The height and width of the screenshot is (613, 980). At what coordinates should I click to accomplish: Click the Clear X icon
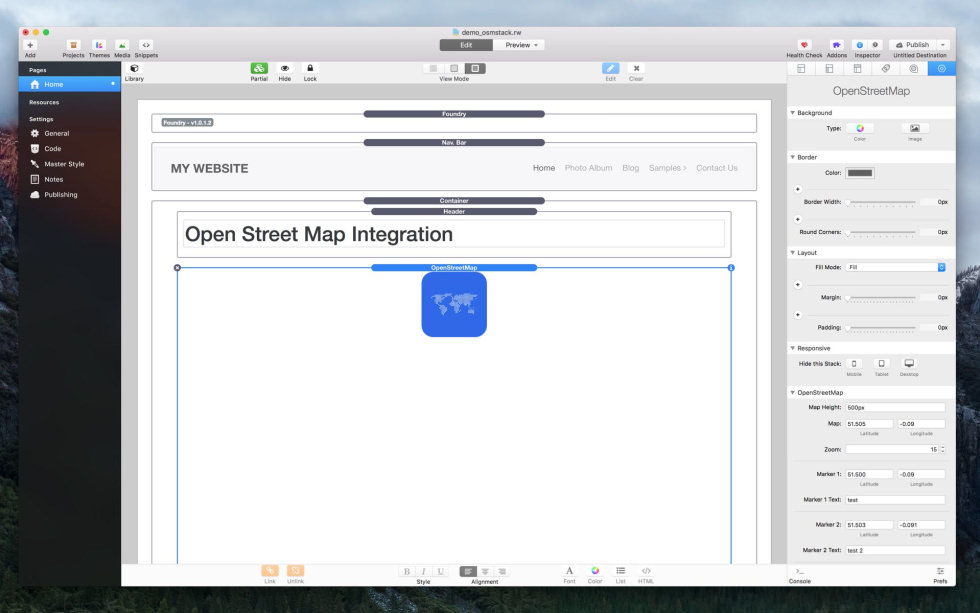[x=636, y=68]
